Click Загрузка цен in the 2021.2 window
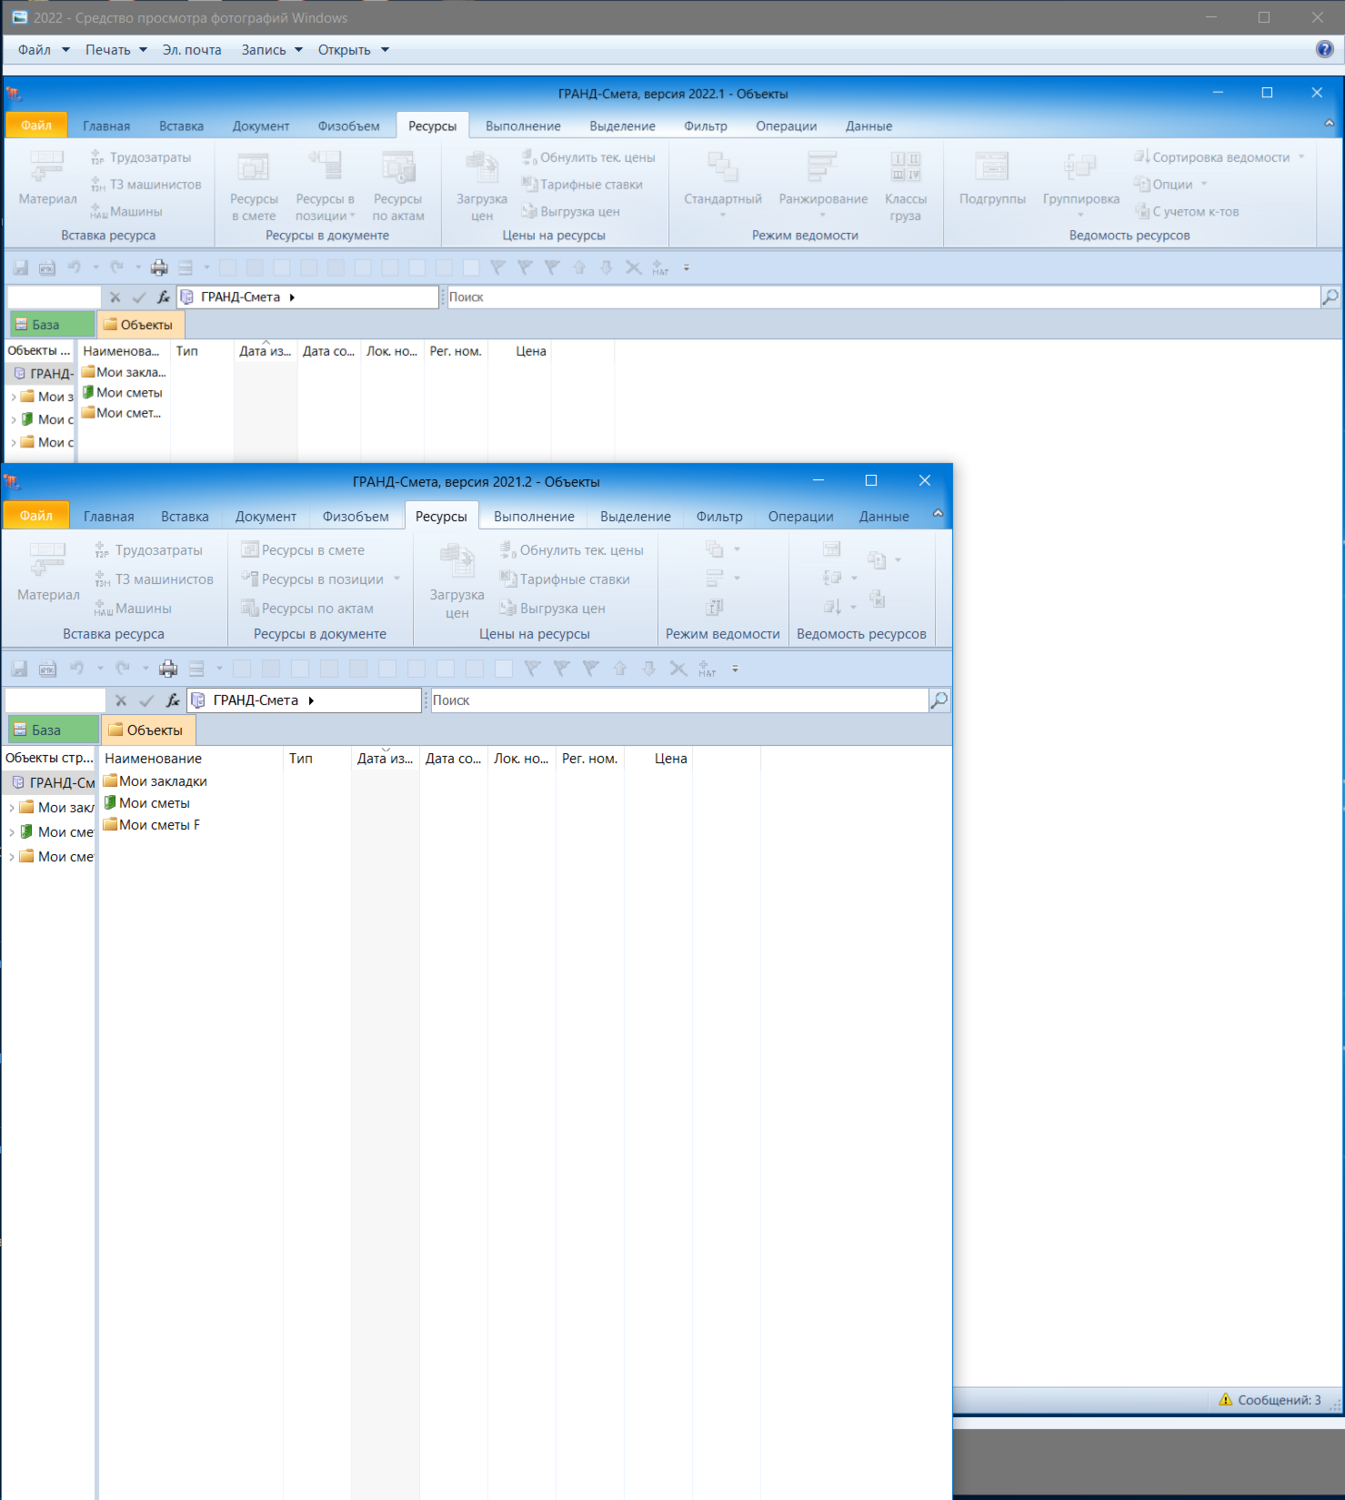Screen dimensions: 1345x1500 tap(457, 581)
